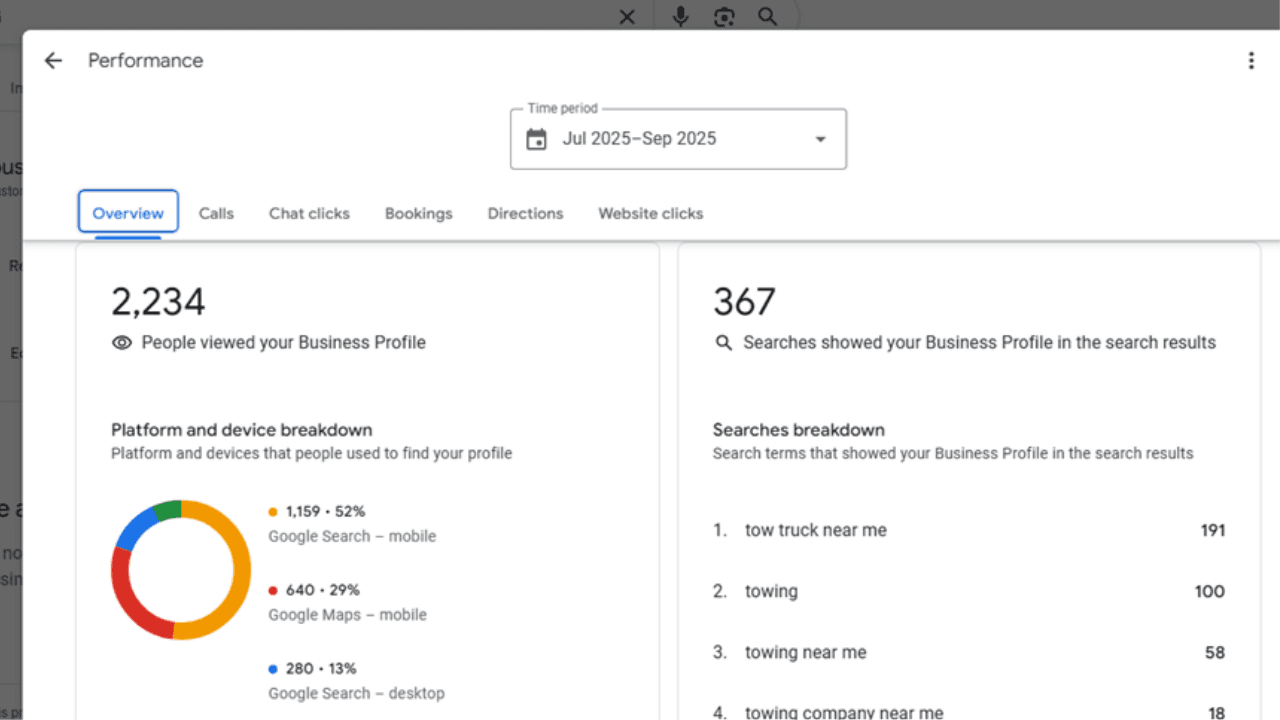This screenshot has height=720, width=1280.
Task: Open the three-dot more options menu
Action: pos(1250,61)
